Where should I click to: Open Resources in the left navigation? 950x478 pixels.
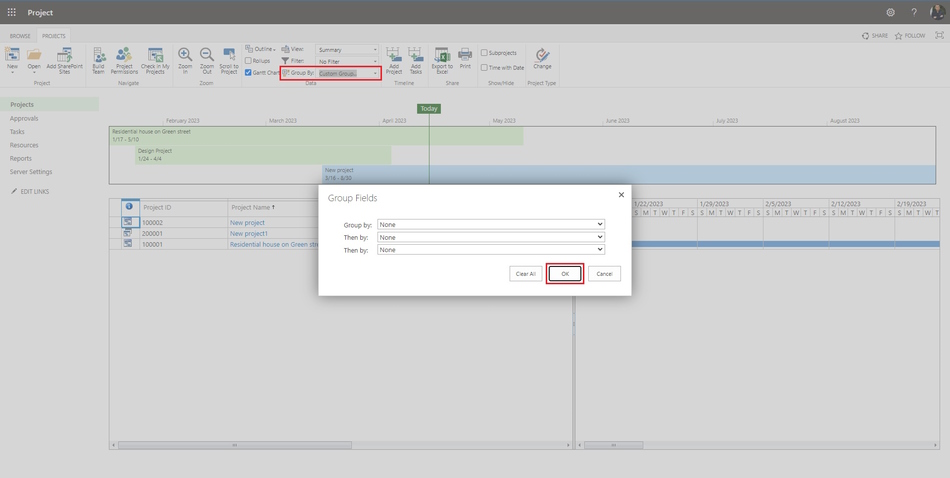24,145
